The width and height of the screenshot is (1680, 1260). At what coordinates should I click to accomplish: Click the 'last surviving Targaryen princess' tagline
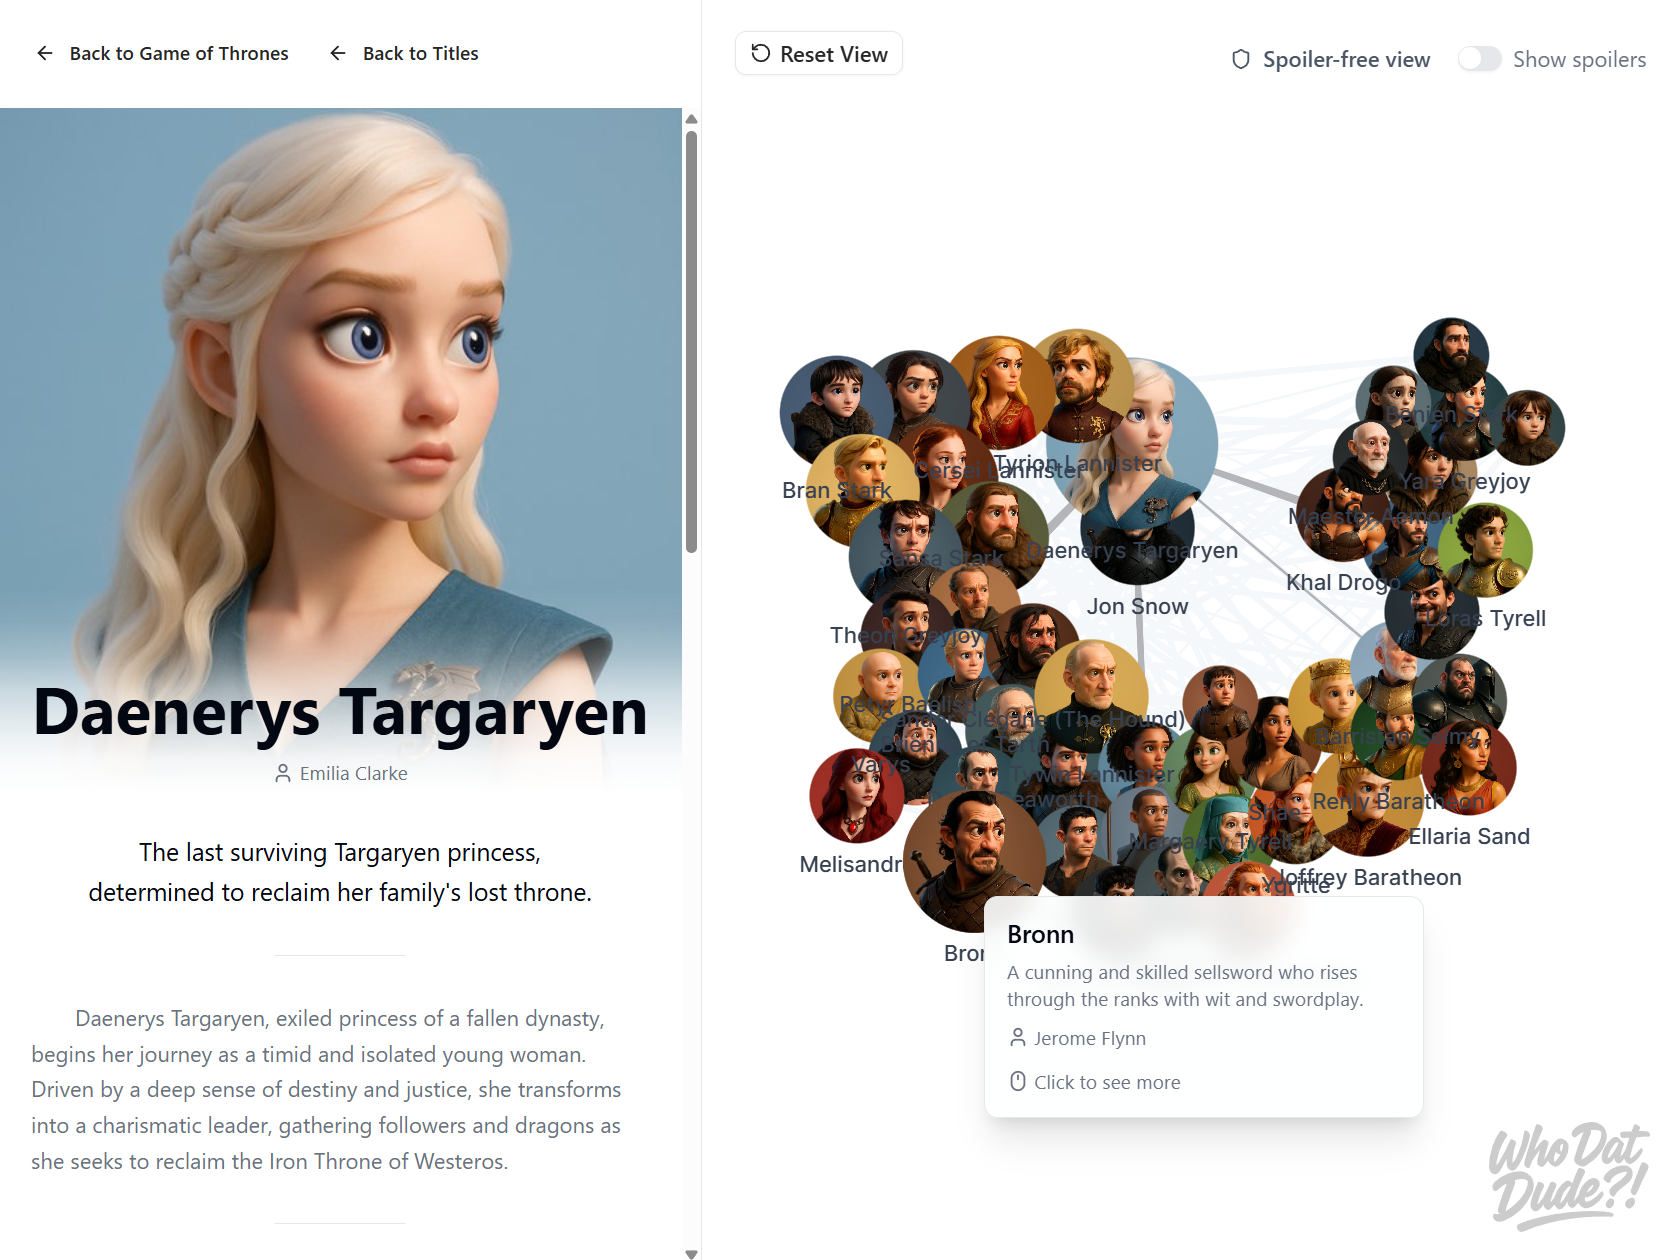coord(340,872)
